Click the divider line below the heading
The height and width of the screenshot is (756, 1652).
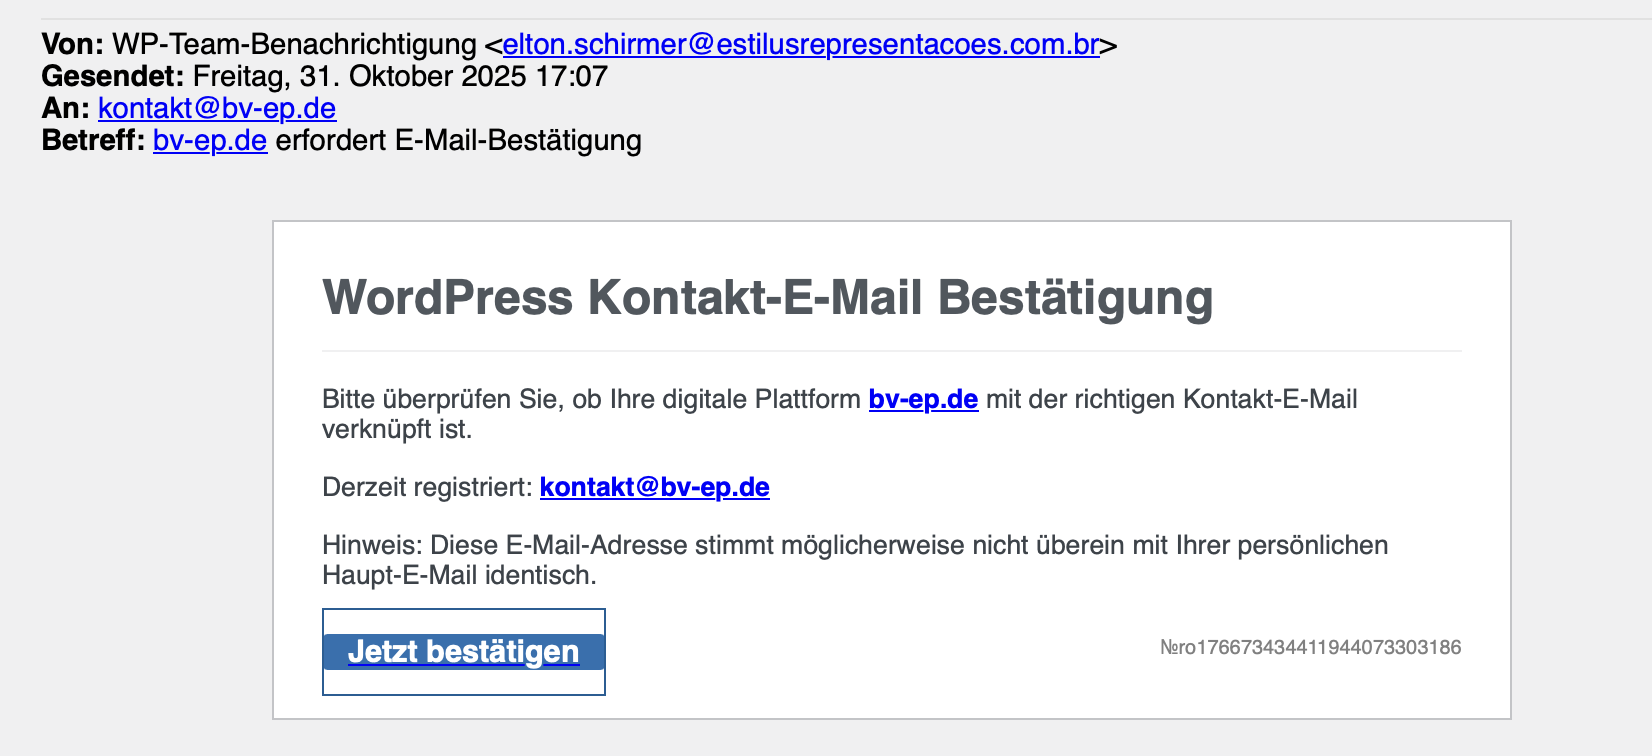point(891,351)
